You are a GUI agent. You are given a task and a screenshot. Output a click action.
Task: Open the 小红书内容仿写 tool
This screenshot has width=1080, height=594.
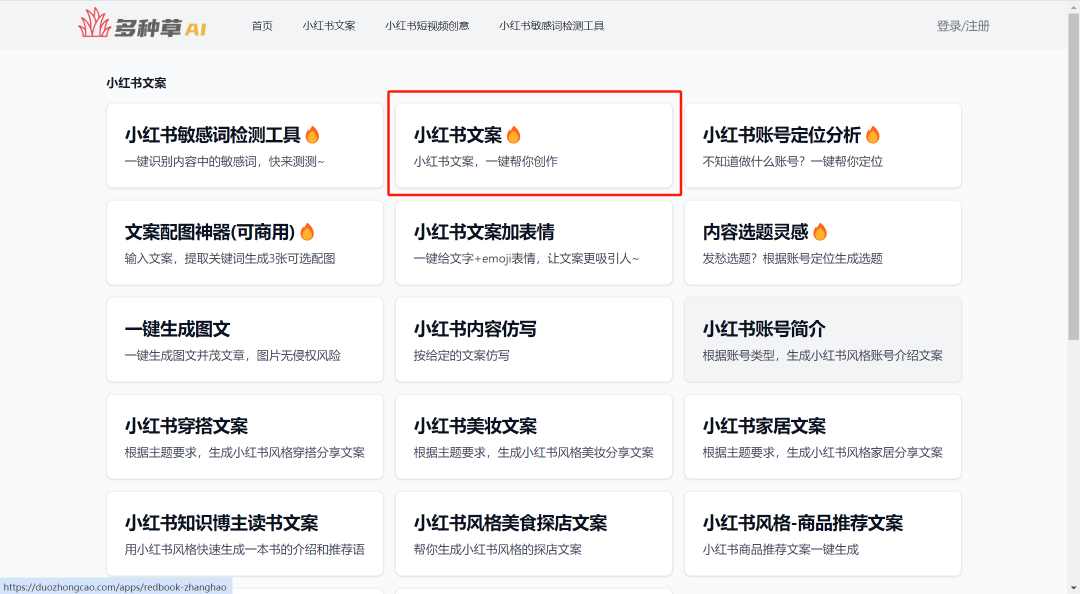534,339
